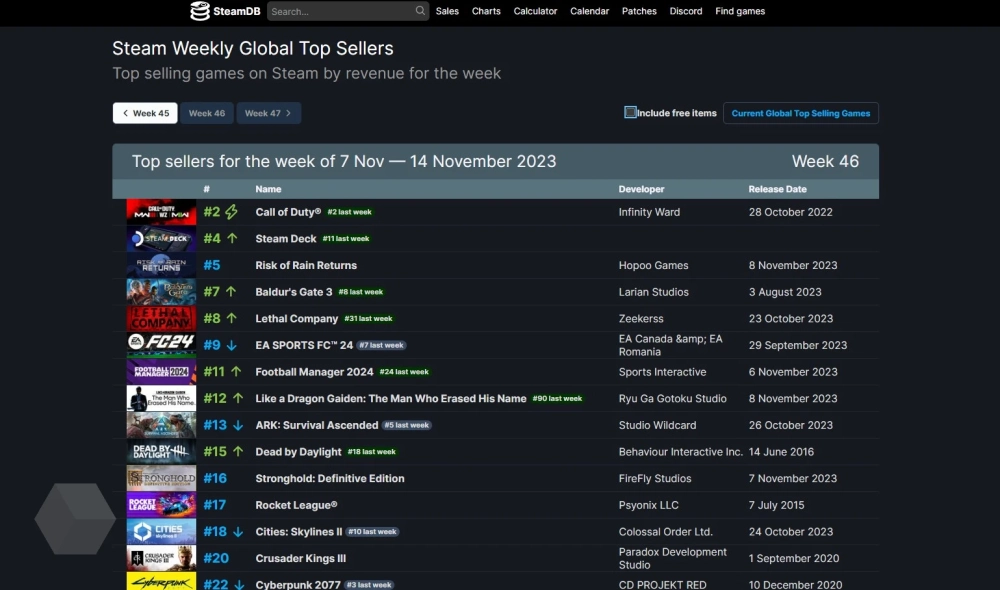Click the Dead by Daylight thumbnail
1000x590 pixels.
pyautogui.click(x=161, y=452)
